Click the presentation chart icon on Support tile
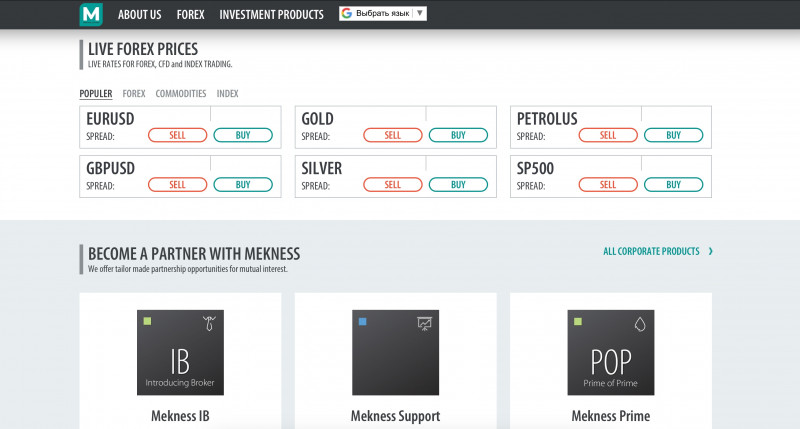The height and width of the screenshot is (429, 800). 424,323
